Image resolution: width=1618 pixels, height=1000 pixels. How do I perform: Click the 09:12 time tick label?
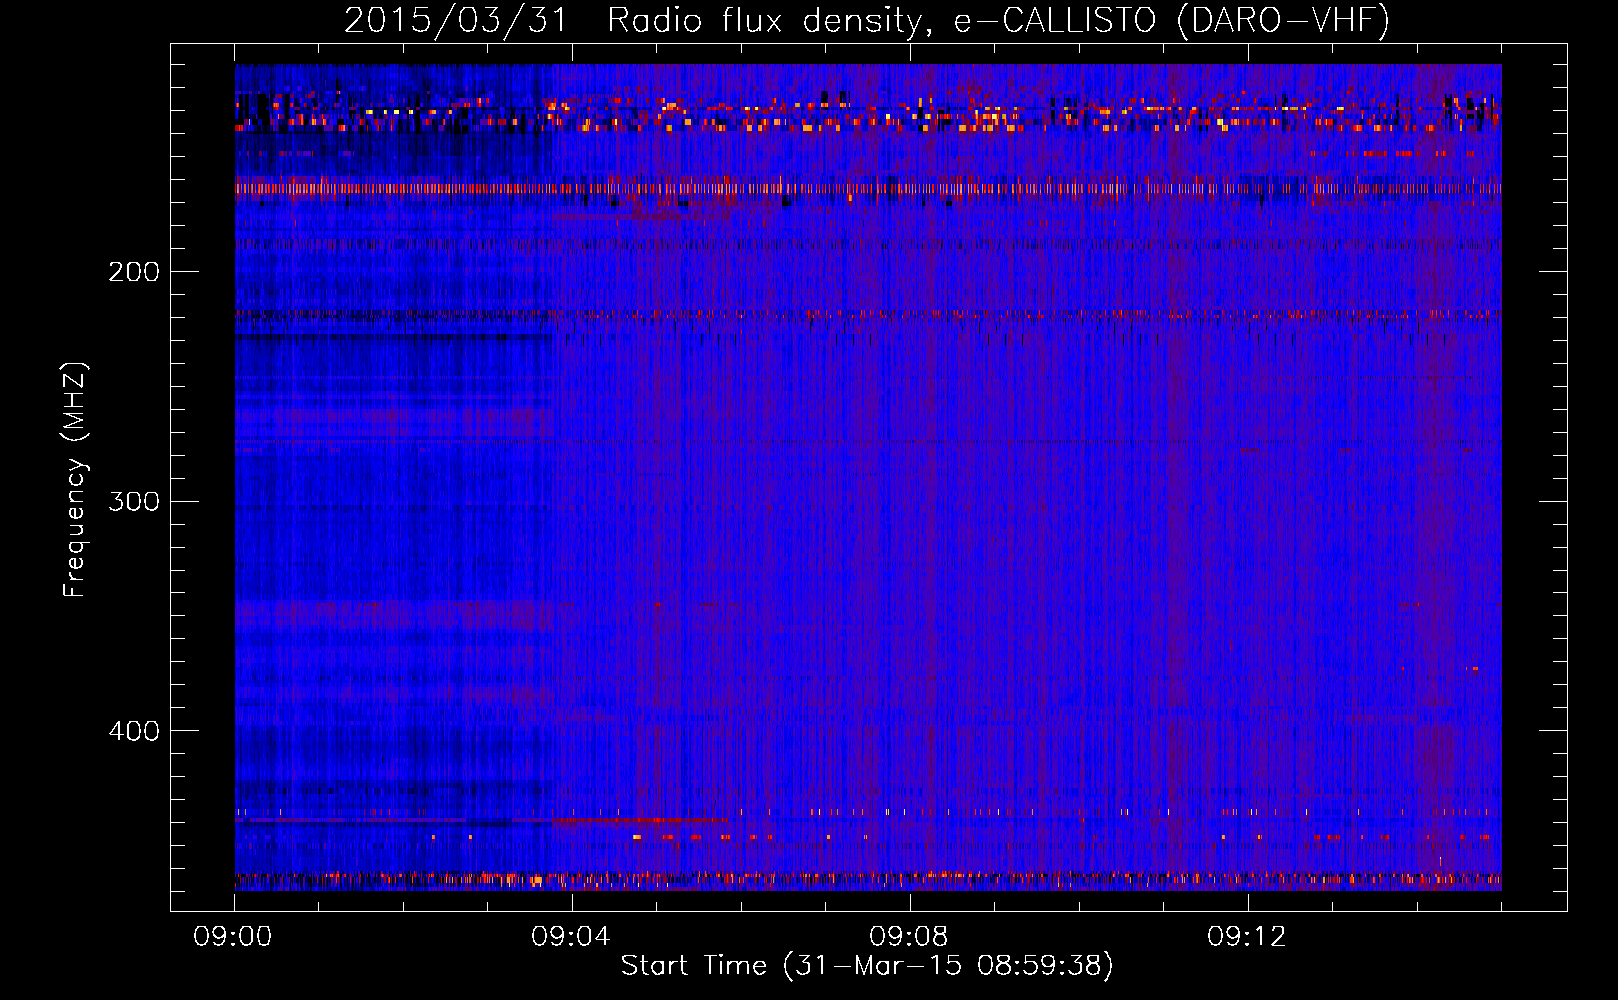tap(1247, 937)
